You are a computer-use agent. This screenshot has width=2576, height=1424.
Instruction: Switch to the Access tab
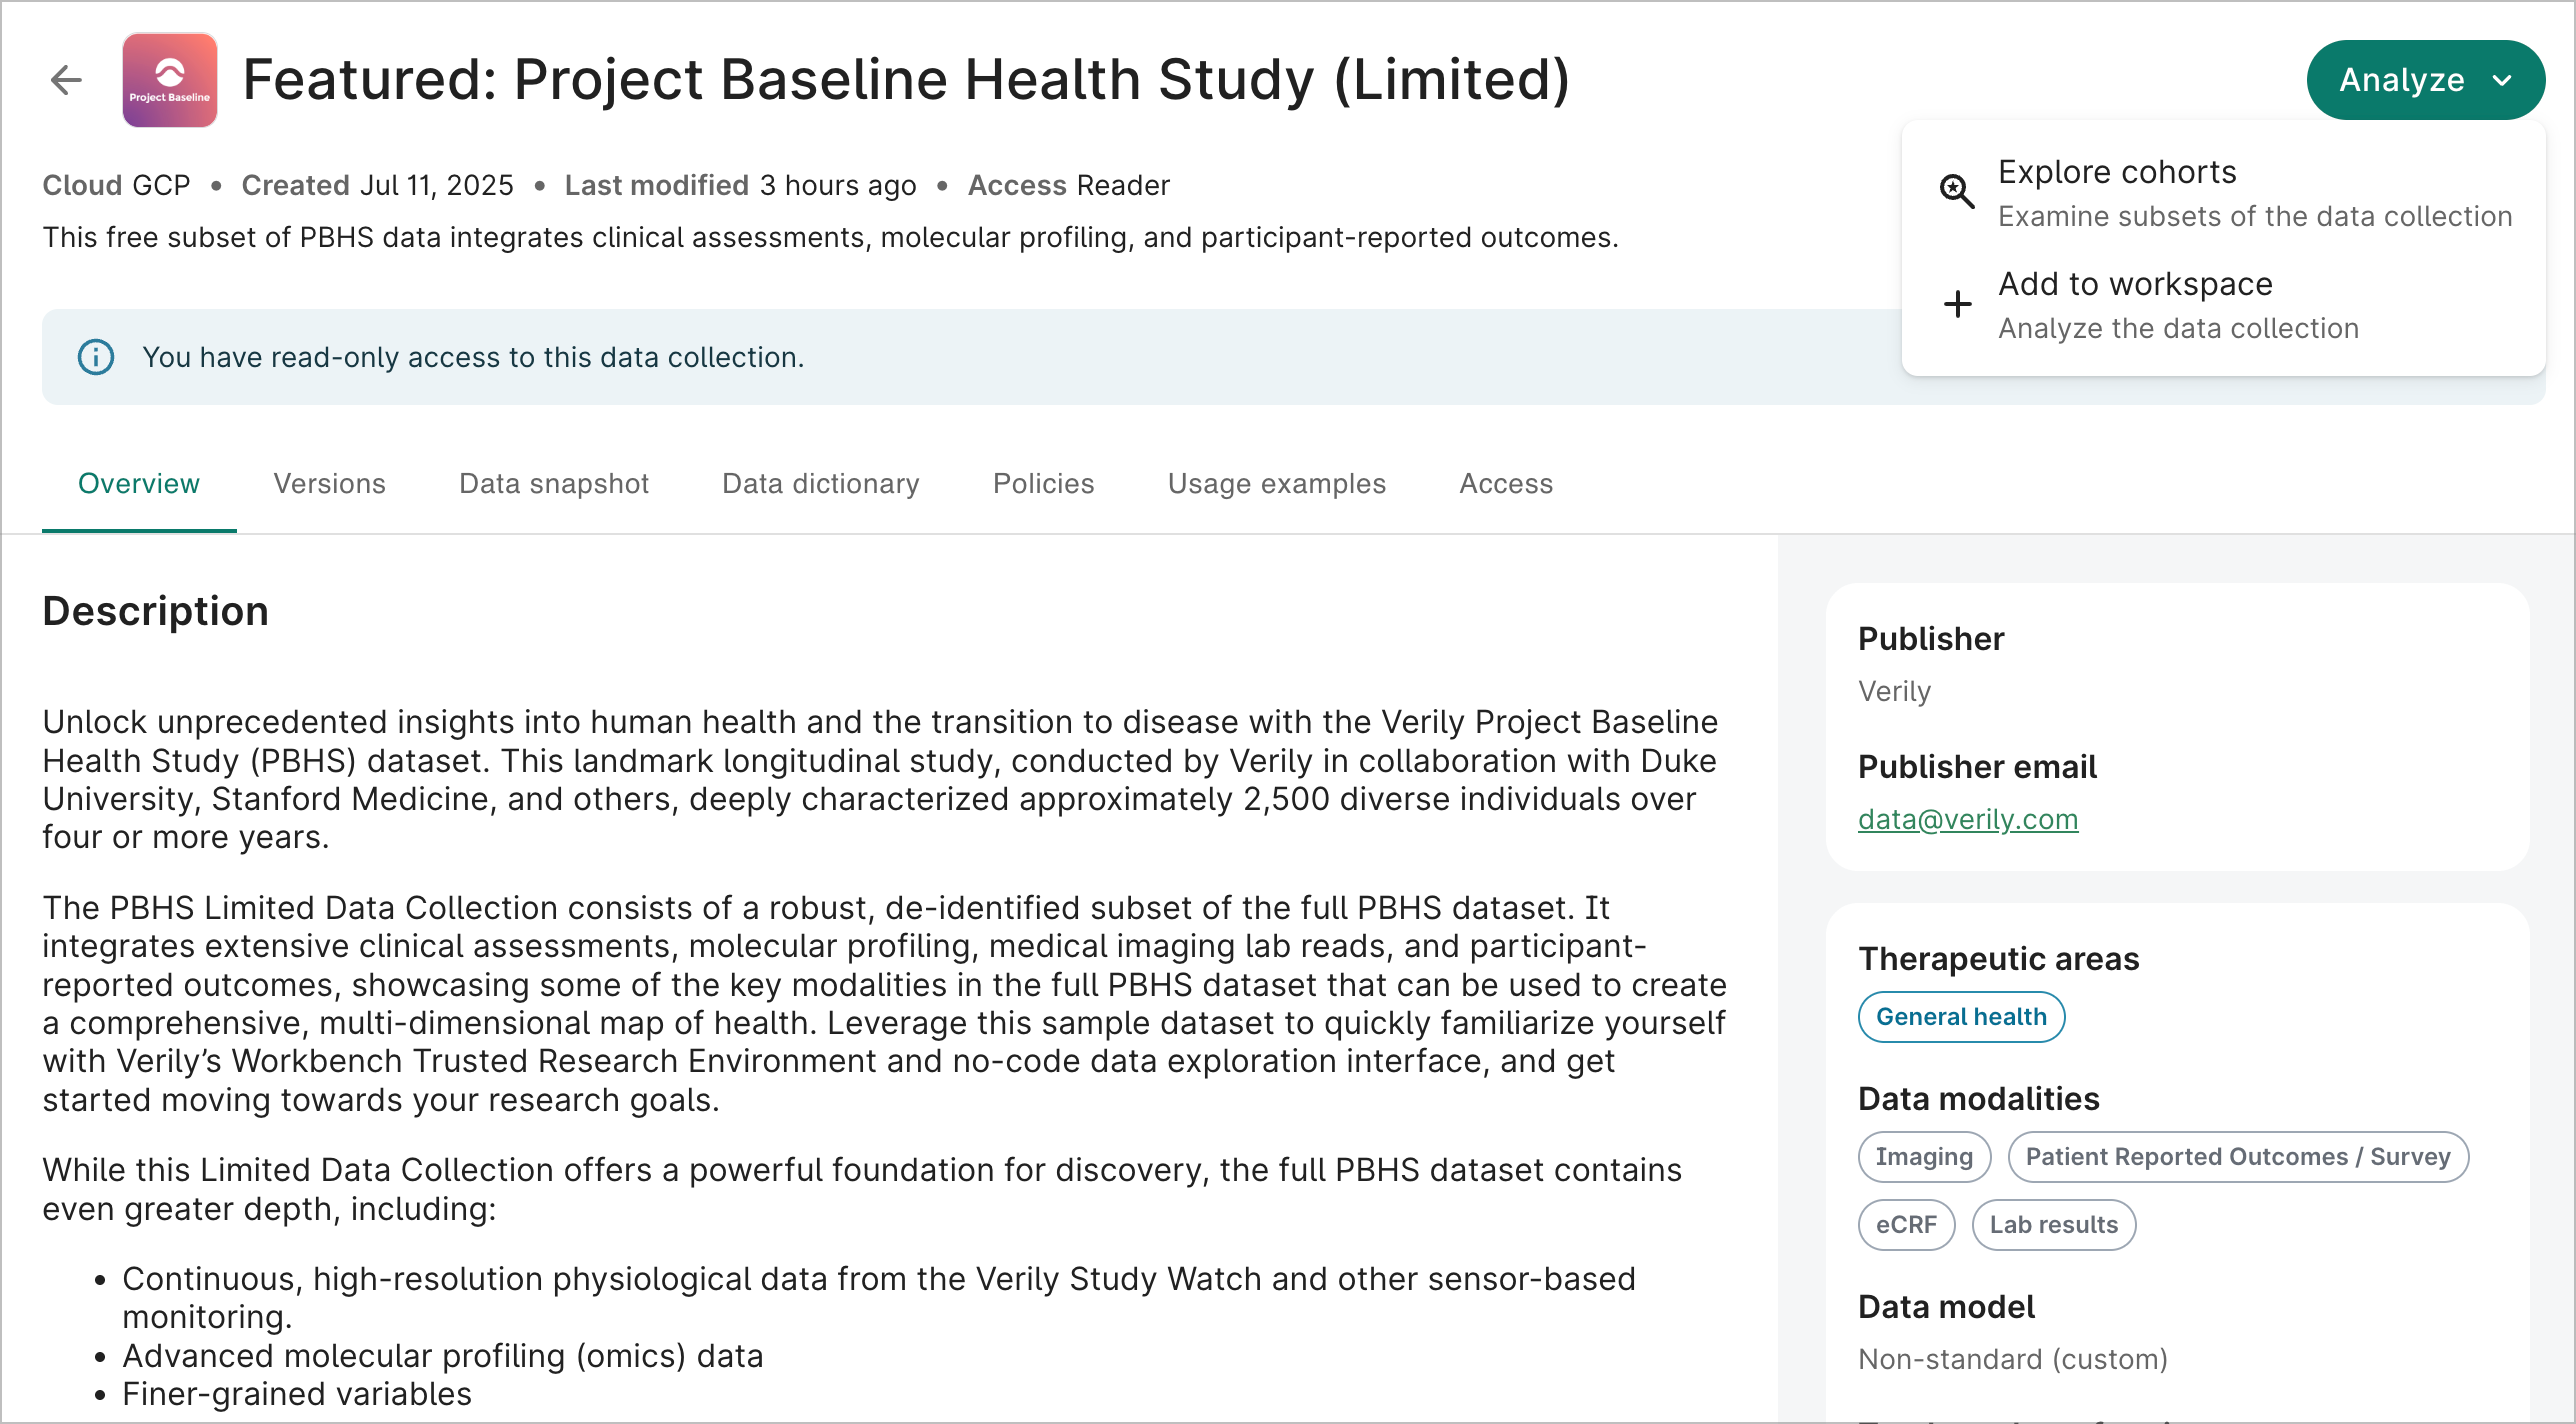[1505, 484]
